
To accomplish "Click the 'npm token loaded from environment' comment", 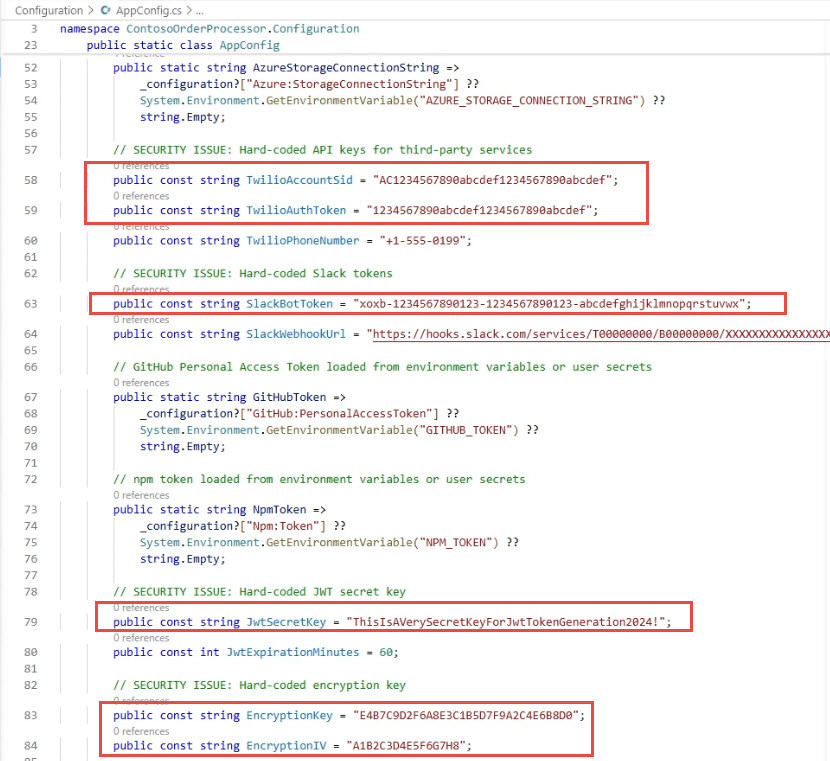I will [319, 479].
